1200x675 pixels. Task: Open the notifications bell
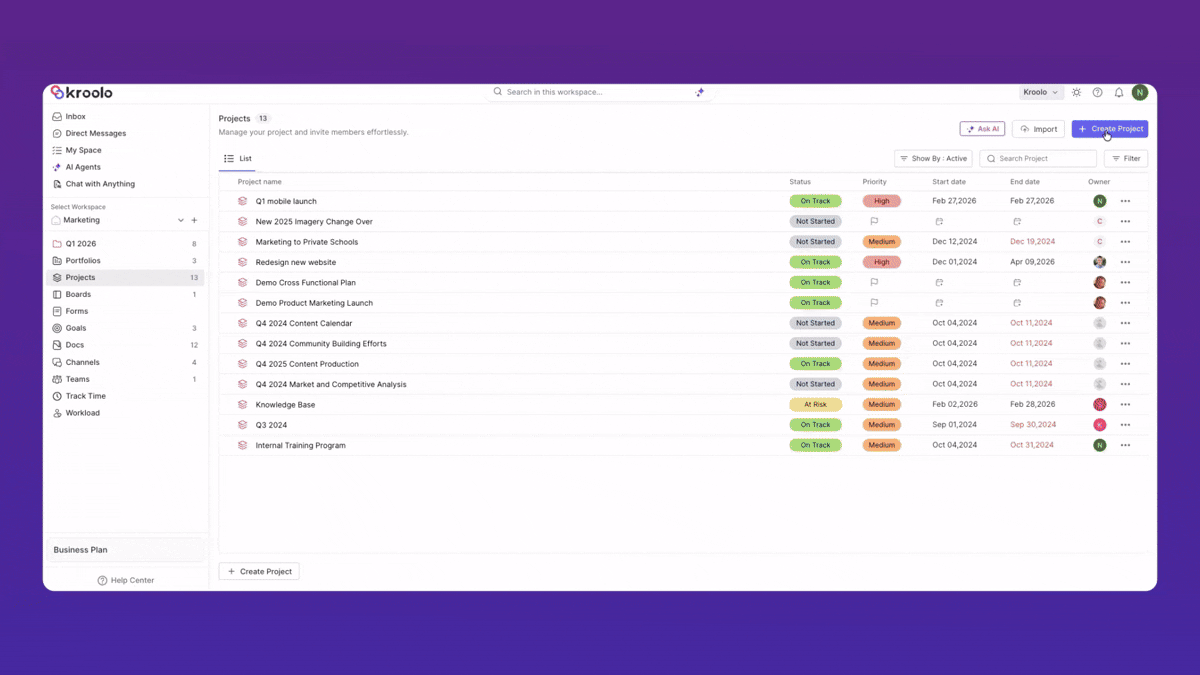click(1119, 92)
